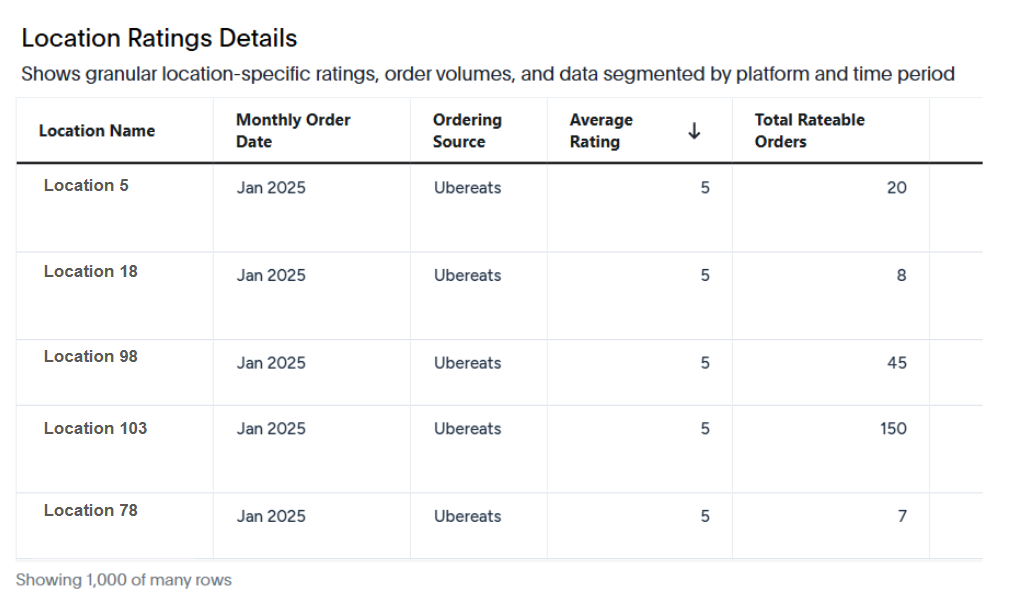Click Ubereats in the Location 5 row
This screenshot has width=1012, height=590.
coord(467,188)
